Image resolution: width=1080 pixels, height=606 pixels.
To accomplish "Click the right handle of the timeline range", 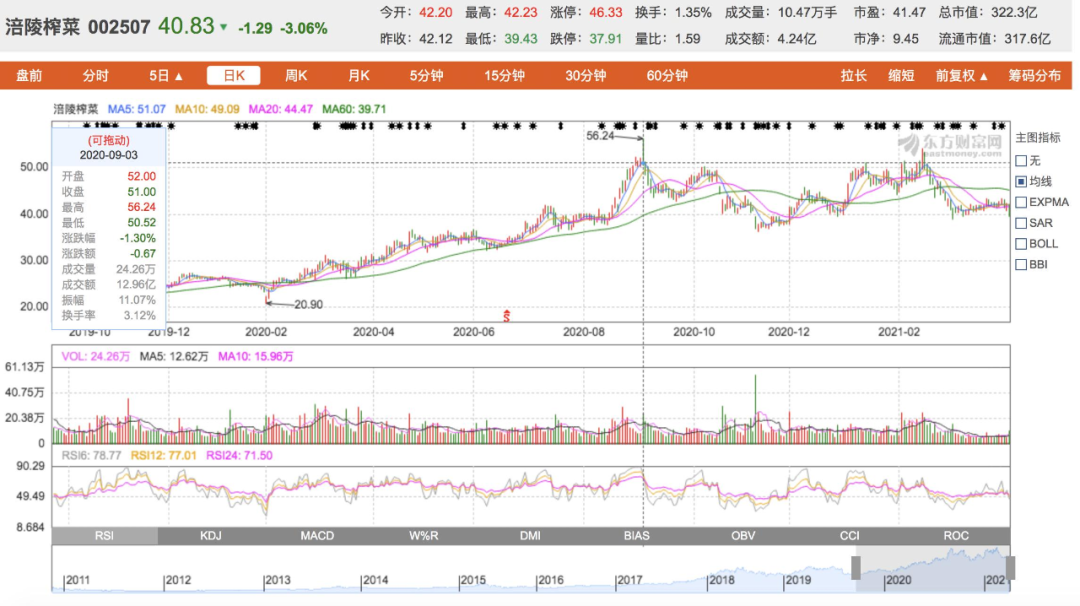I will tap(1010, 567).
